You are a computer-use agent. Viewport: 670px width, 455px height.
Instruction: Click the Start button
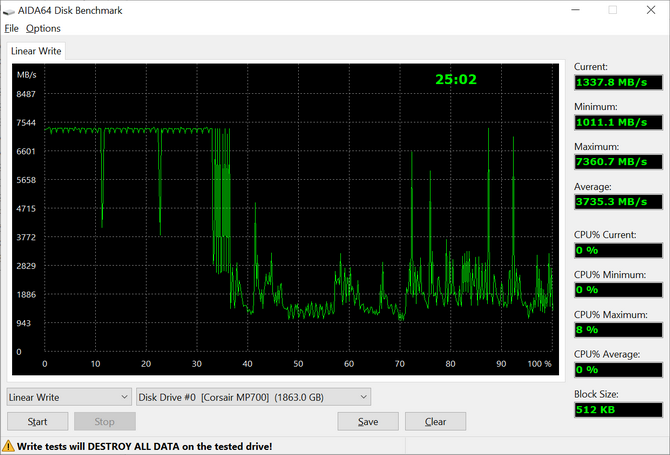pyautogui.click(x=38, y=422)
